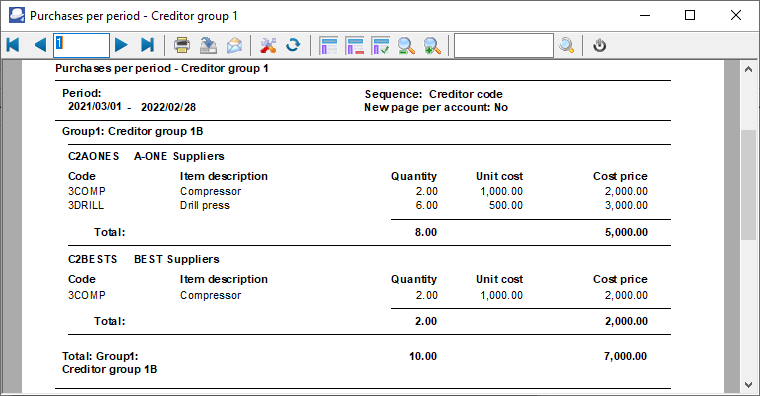Click 3DRILL item code
760x396 pixels.
click(86, 205)
